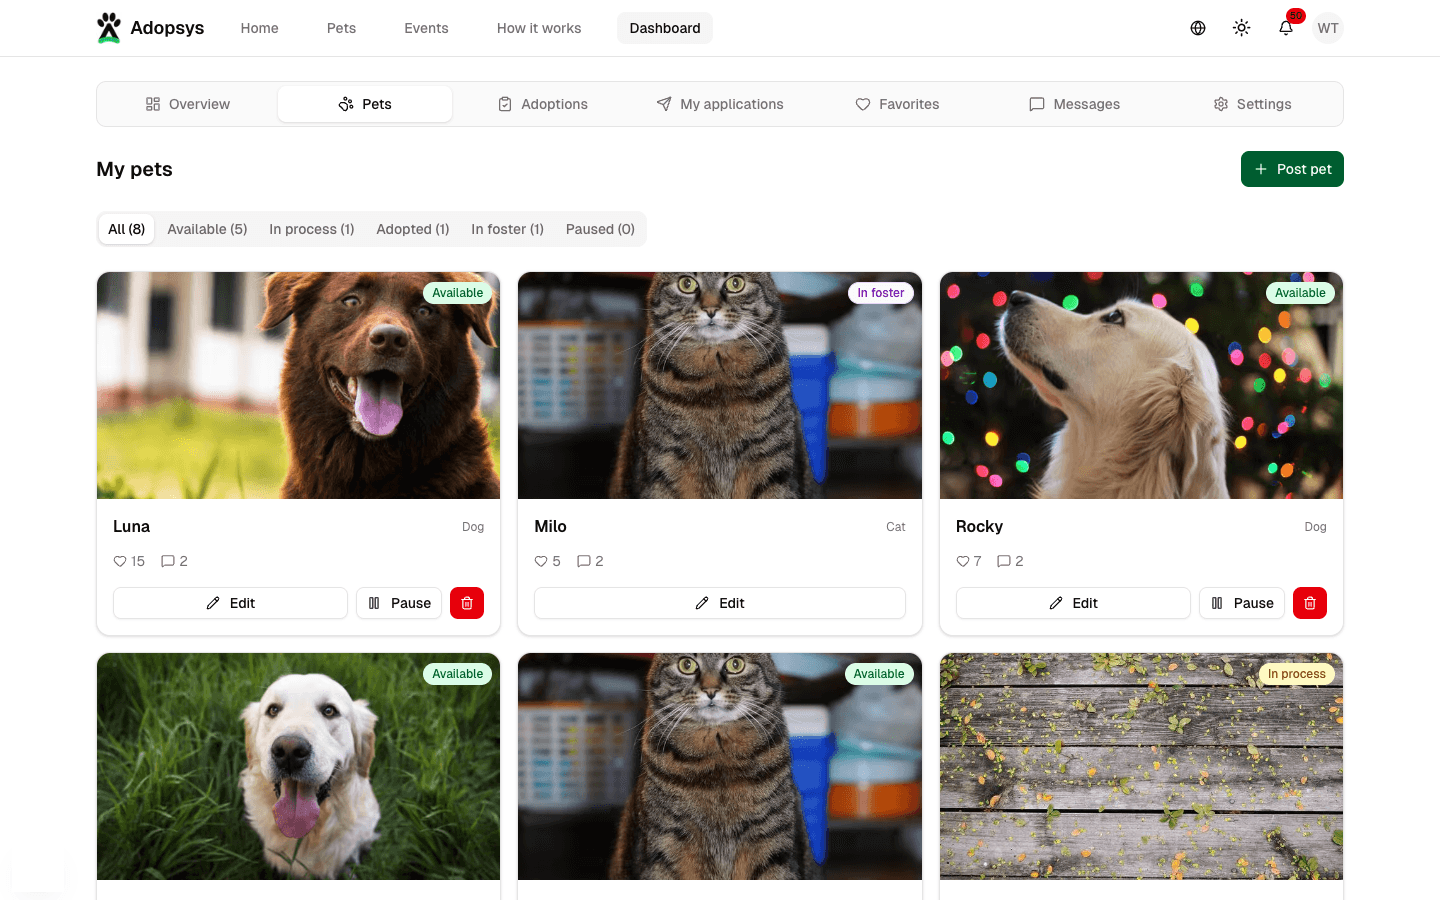
Task: Open the Messages dashboard tab
Action: (x=1074, y=104)
